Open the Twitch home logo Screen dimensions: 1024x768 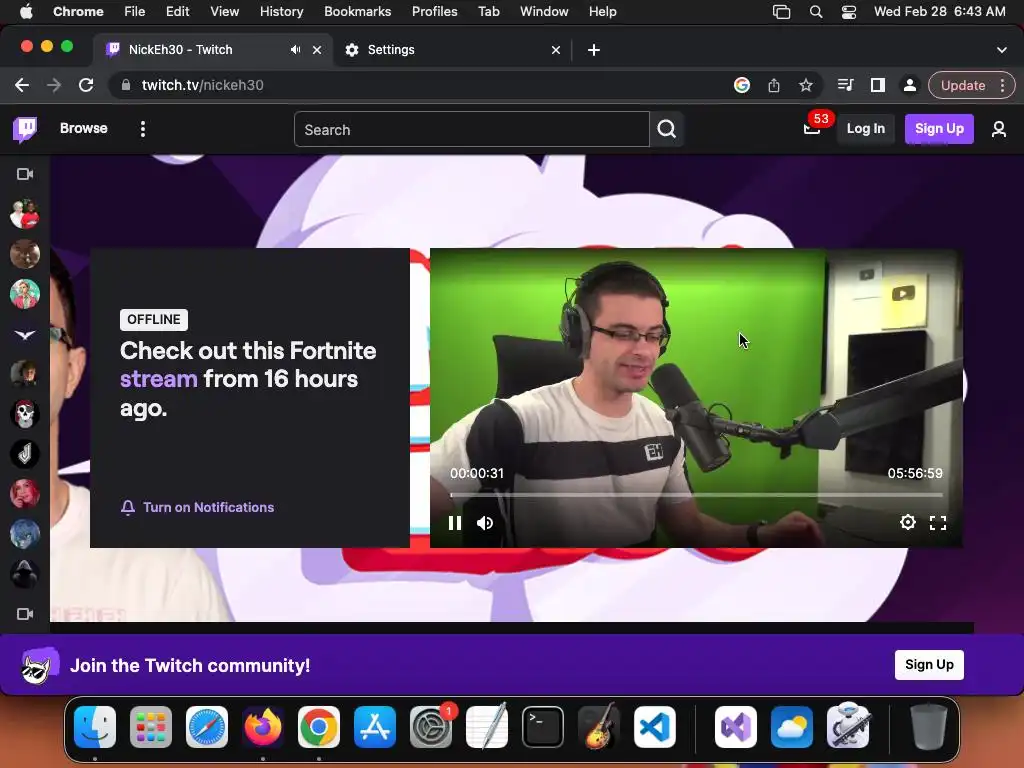click(25, 129)
